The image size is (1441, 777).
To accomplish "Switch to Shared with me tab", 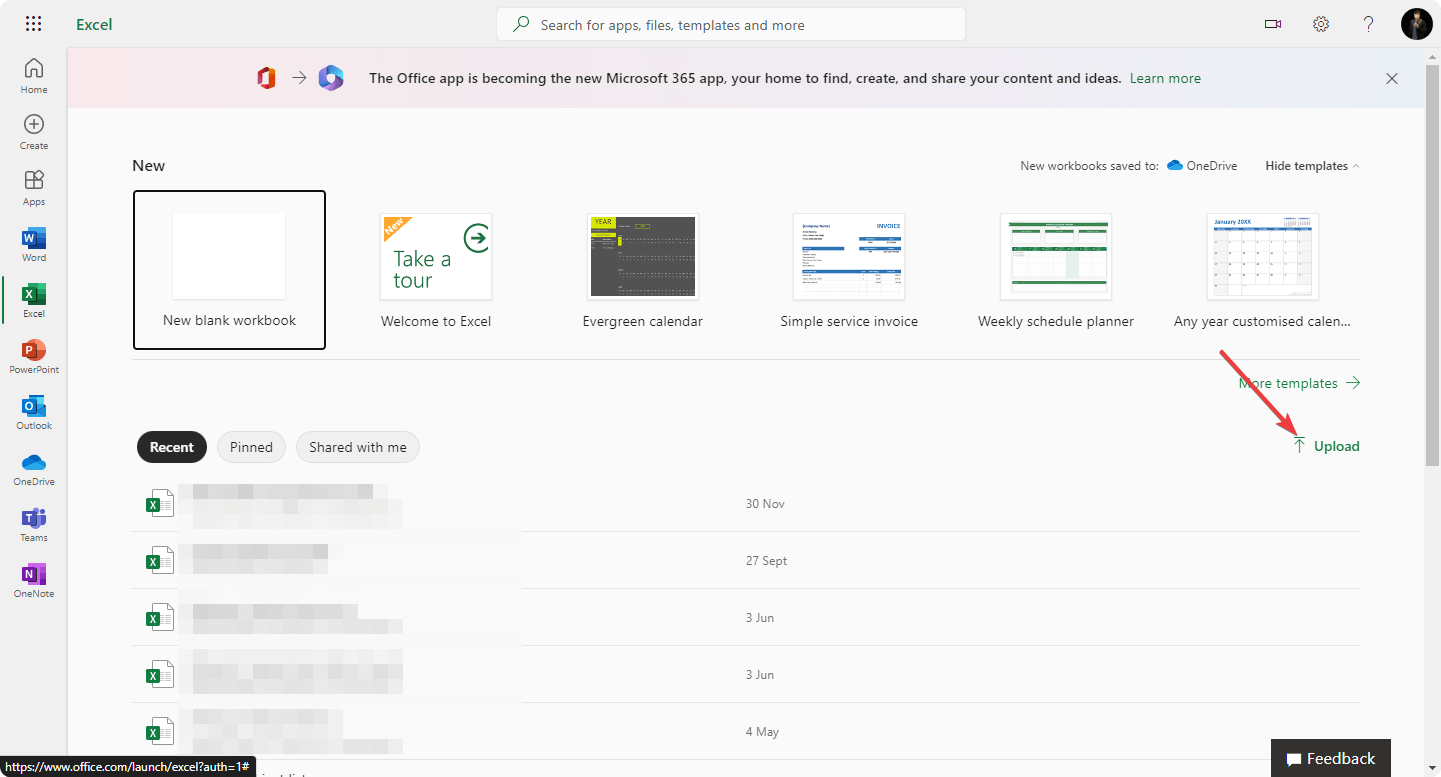I will tap(358, 447).
